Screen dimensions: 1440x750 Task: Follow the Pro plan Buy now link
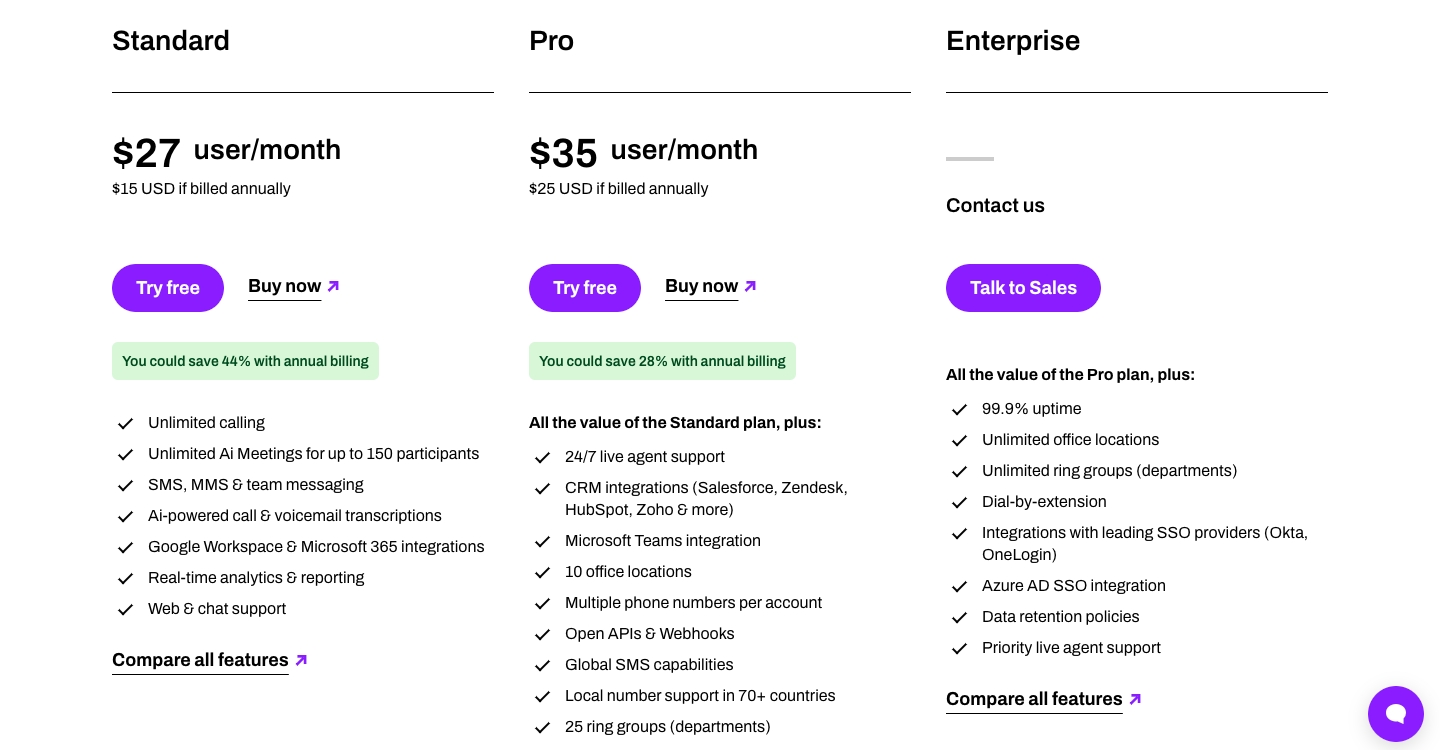click(701, 286)
